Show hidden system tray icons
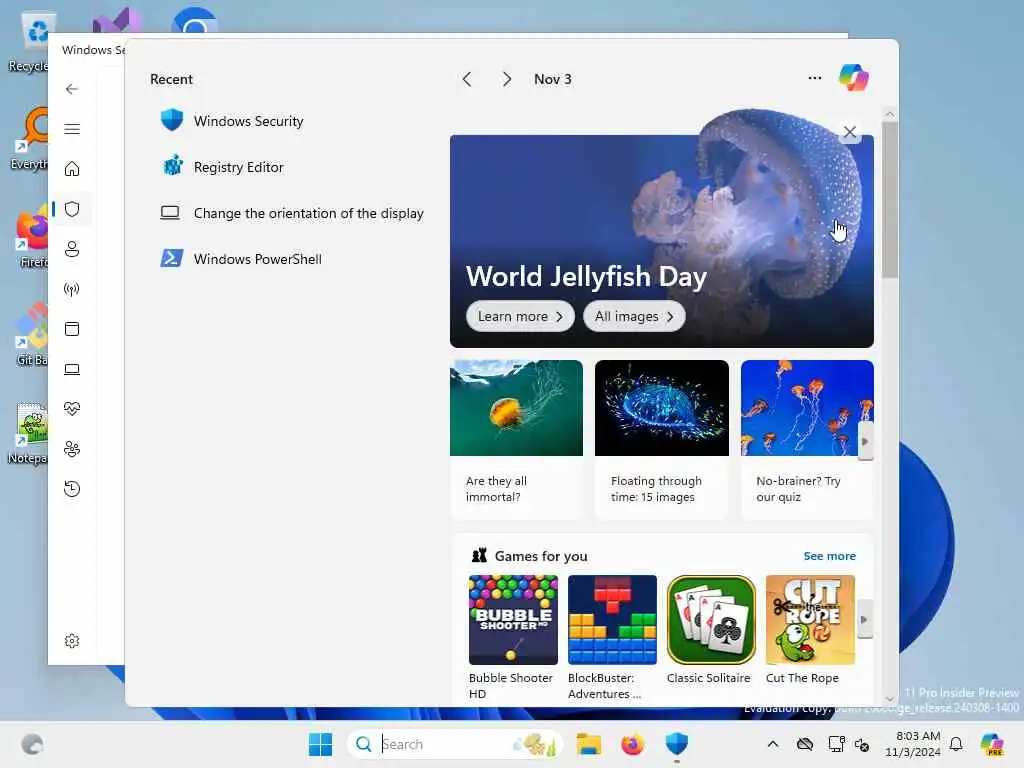The height and width of the screenshot is (768, 1024). (773, 744)
